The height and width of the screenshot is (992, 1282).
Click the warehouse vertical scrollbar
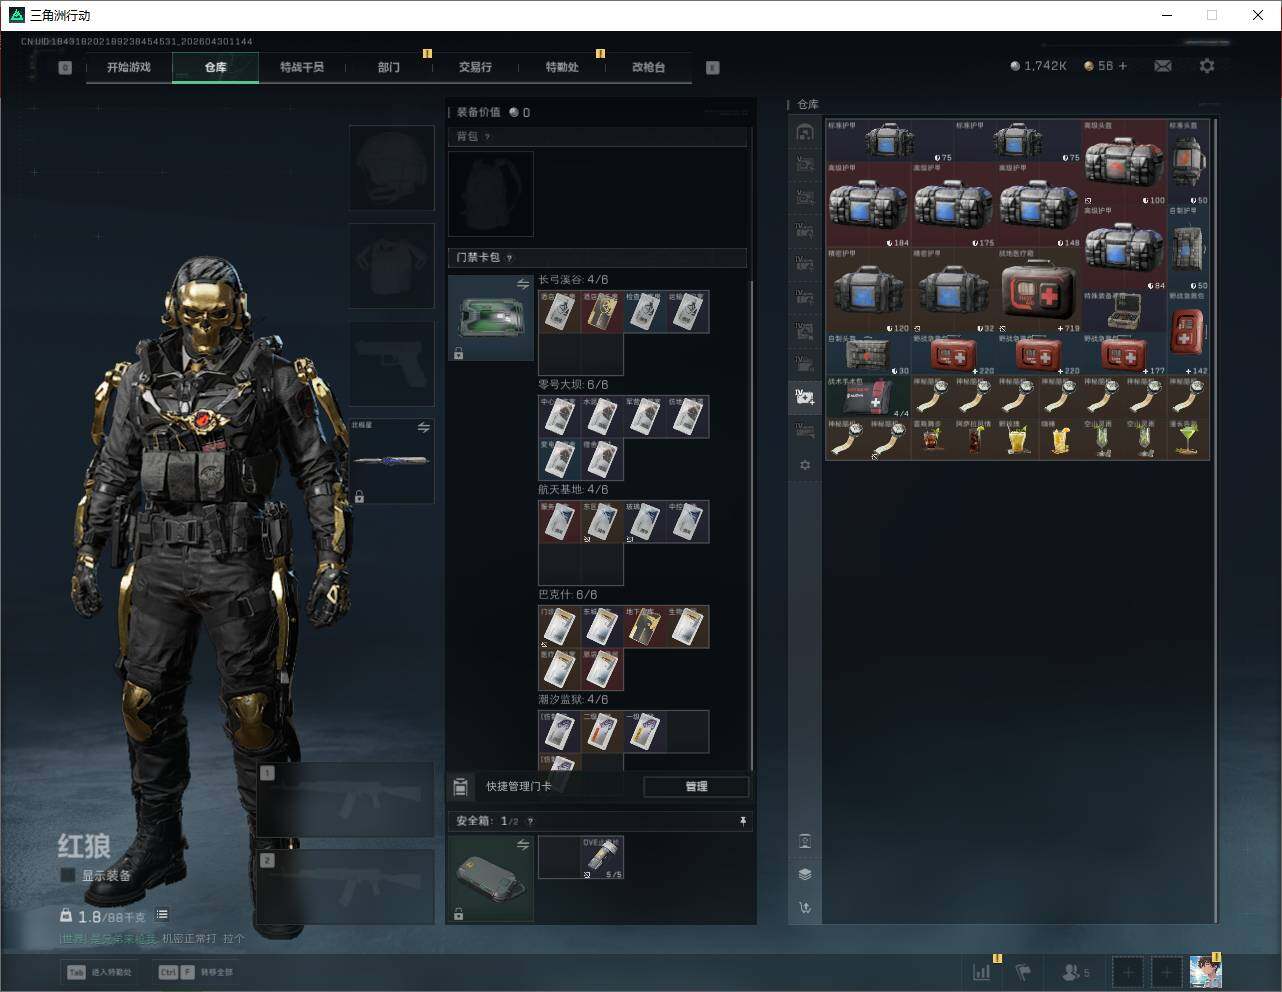click(x=1215, y=520)
